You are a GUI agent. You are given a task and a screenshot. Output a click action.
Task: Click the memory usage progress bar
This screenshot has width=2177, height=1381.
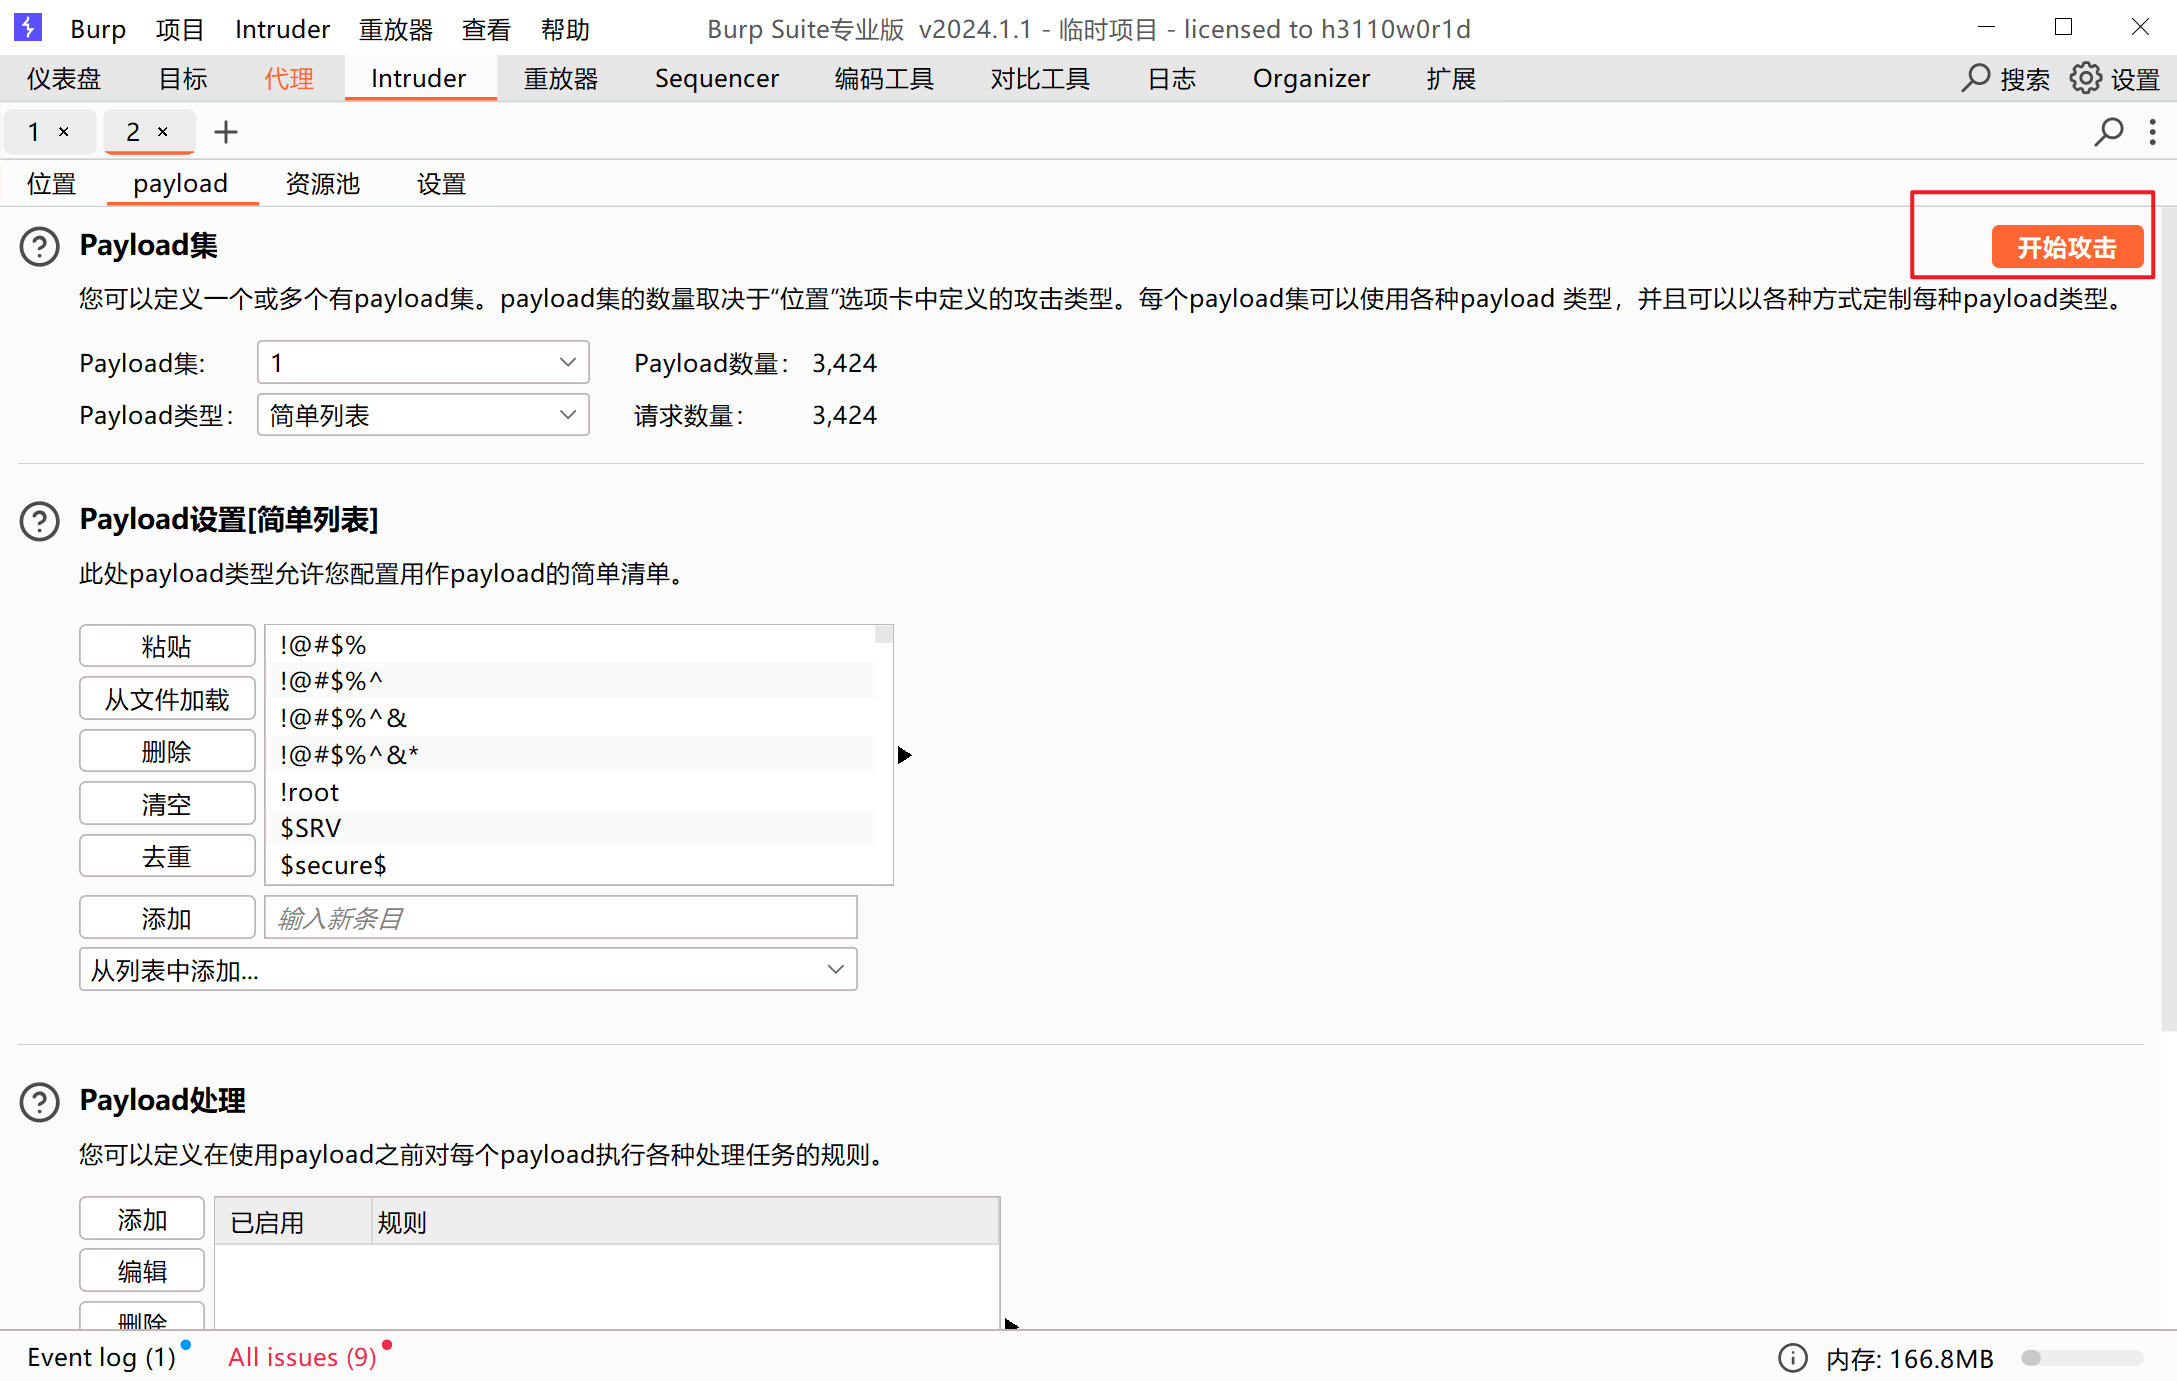click(x=2082, y=1358)
